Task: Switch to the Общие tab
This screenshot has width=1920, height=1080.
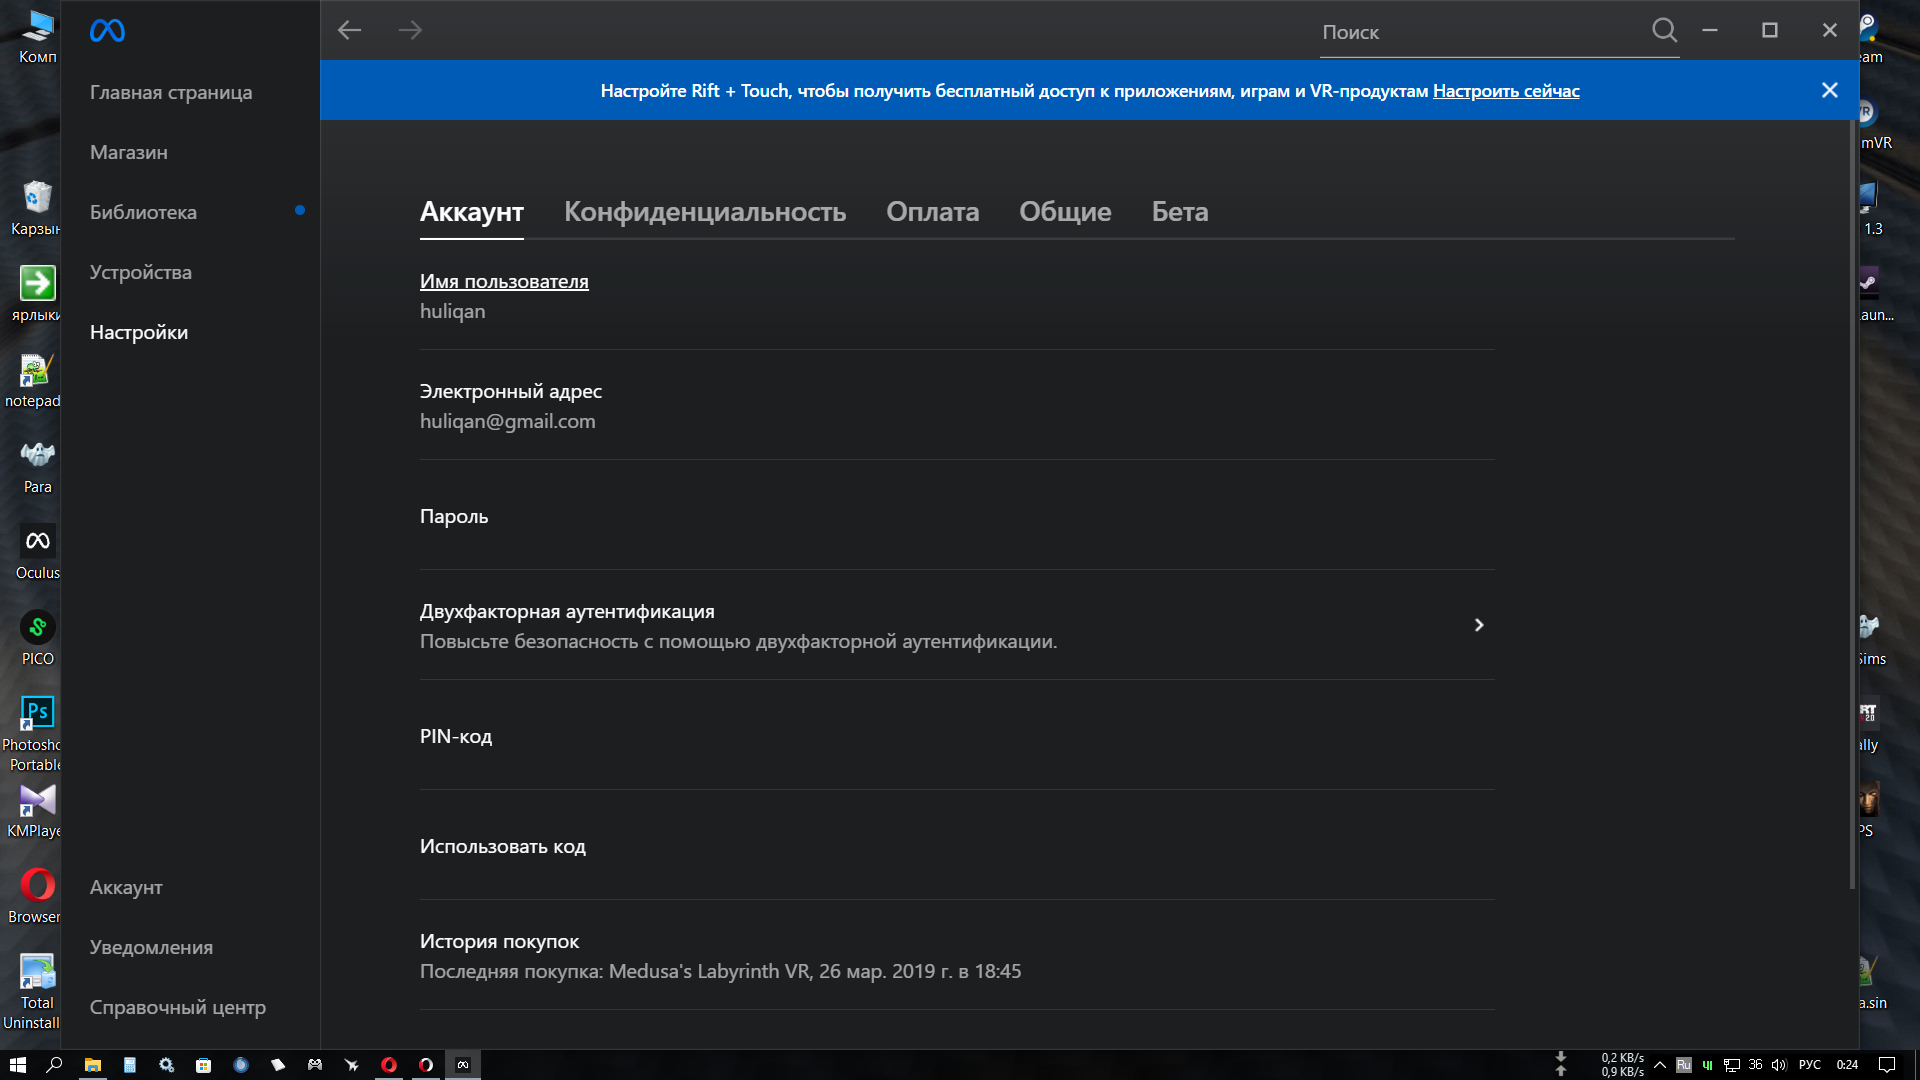Action: pyautogui.click(x=1065, y=212)
